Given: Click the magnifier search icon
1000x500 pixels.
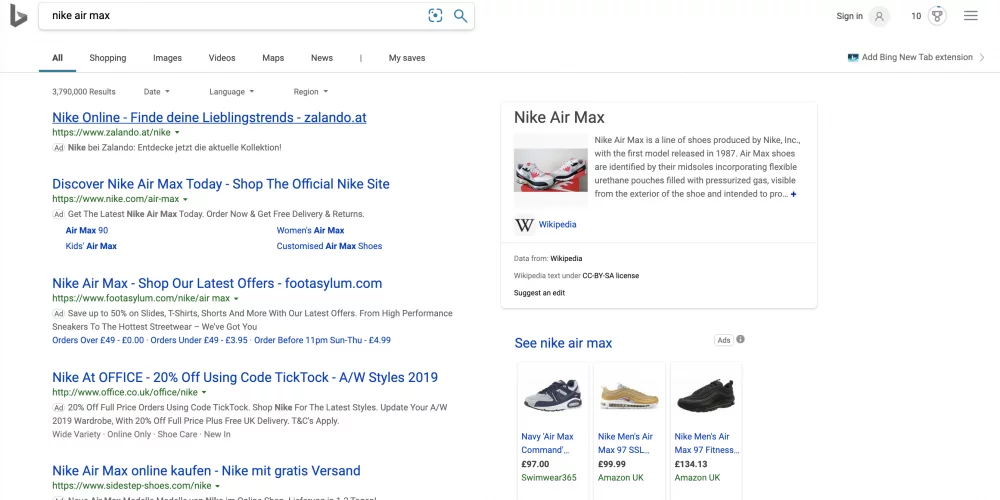Looking at the screenshot, I should (x=460, y=16).
